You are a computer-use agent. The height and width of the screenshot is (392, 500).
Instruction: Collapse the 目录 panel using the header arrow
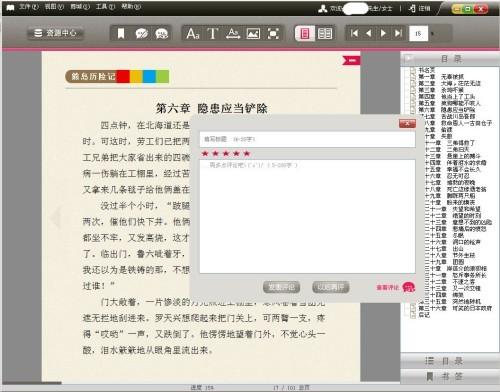point(408,59)
